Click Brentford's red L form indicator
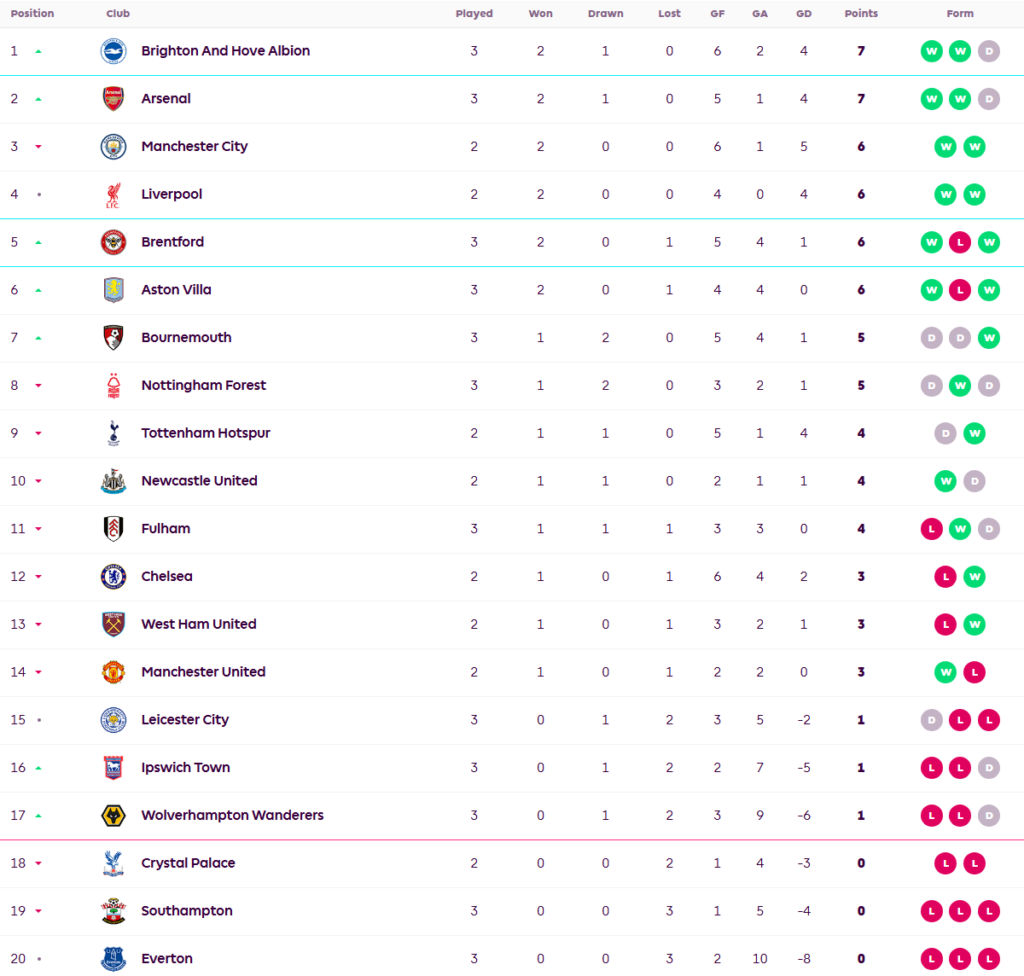Viewport: 1024px width, 976px height. pos(959,242)
